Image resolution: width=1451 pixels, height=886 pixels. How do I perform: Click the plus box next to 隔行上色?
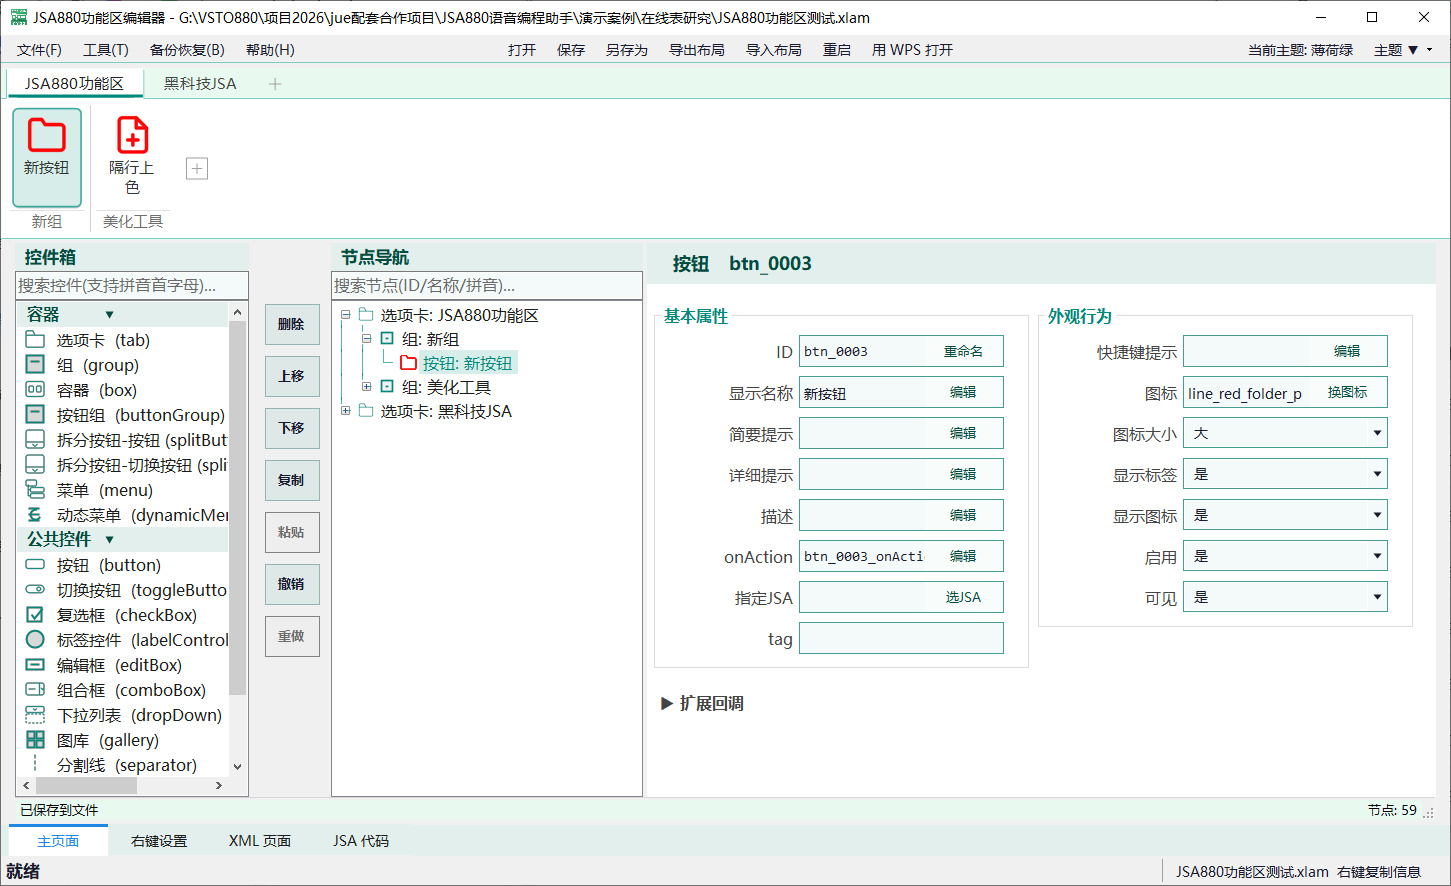(197, 168)
